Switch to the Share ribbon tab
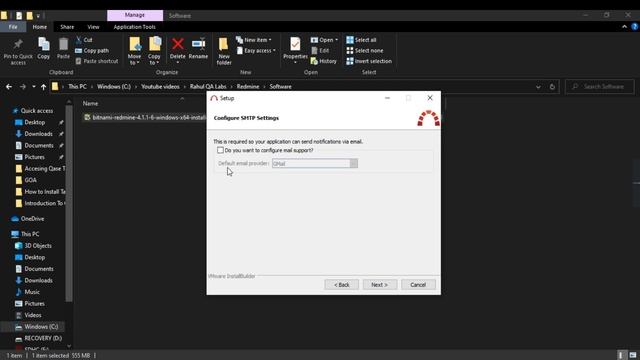The width and height of the screenshot is (640, 360). click(67, 27)
